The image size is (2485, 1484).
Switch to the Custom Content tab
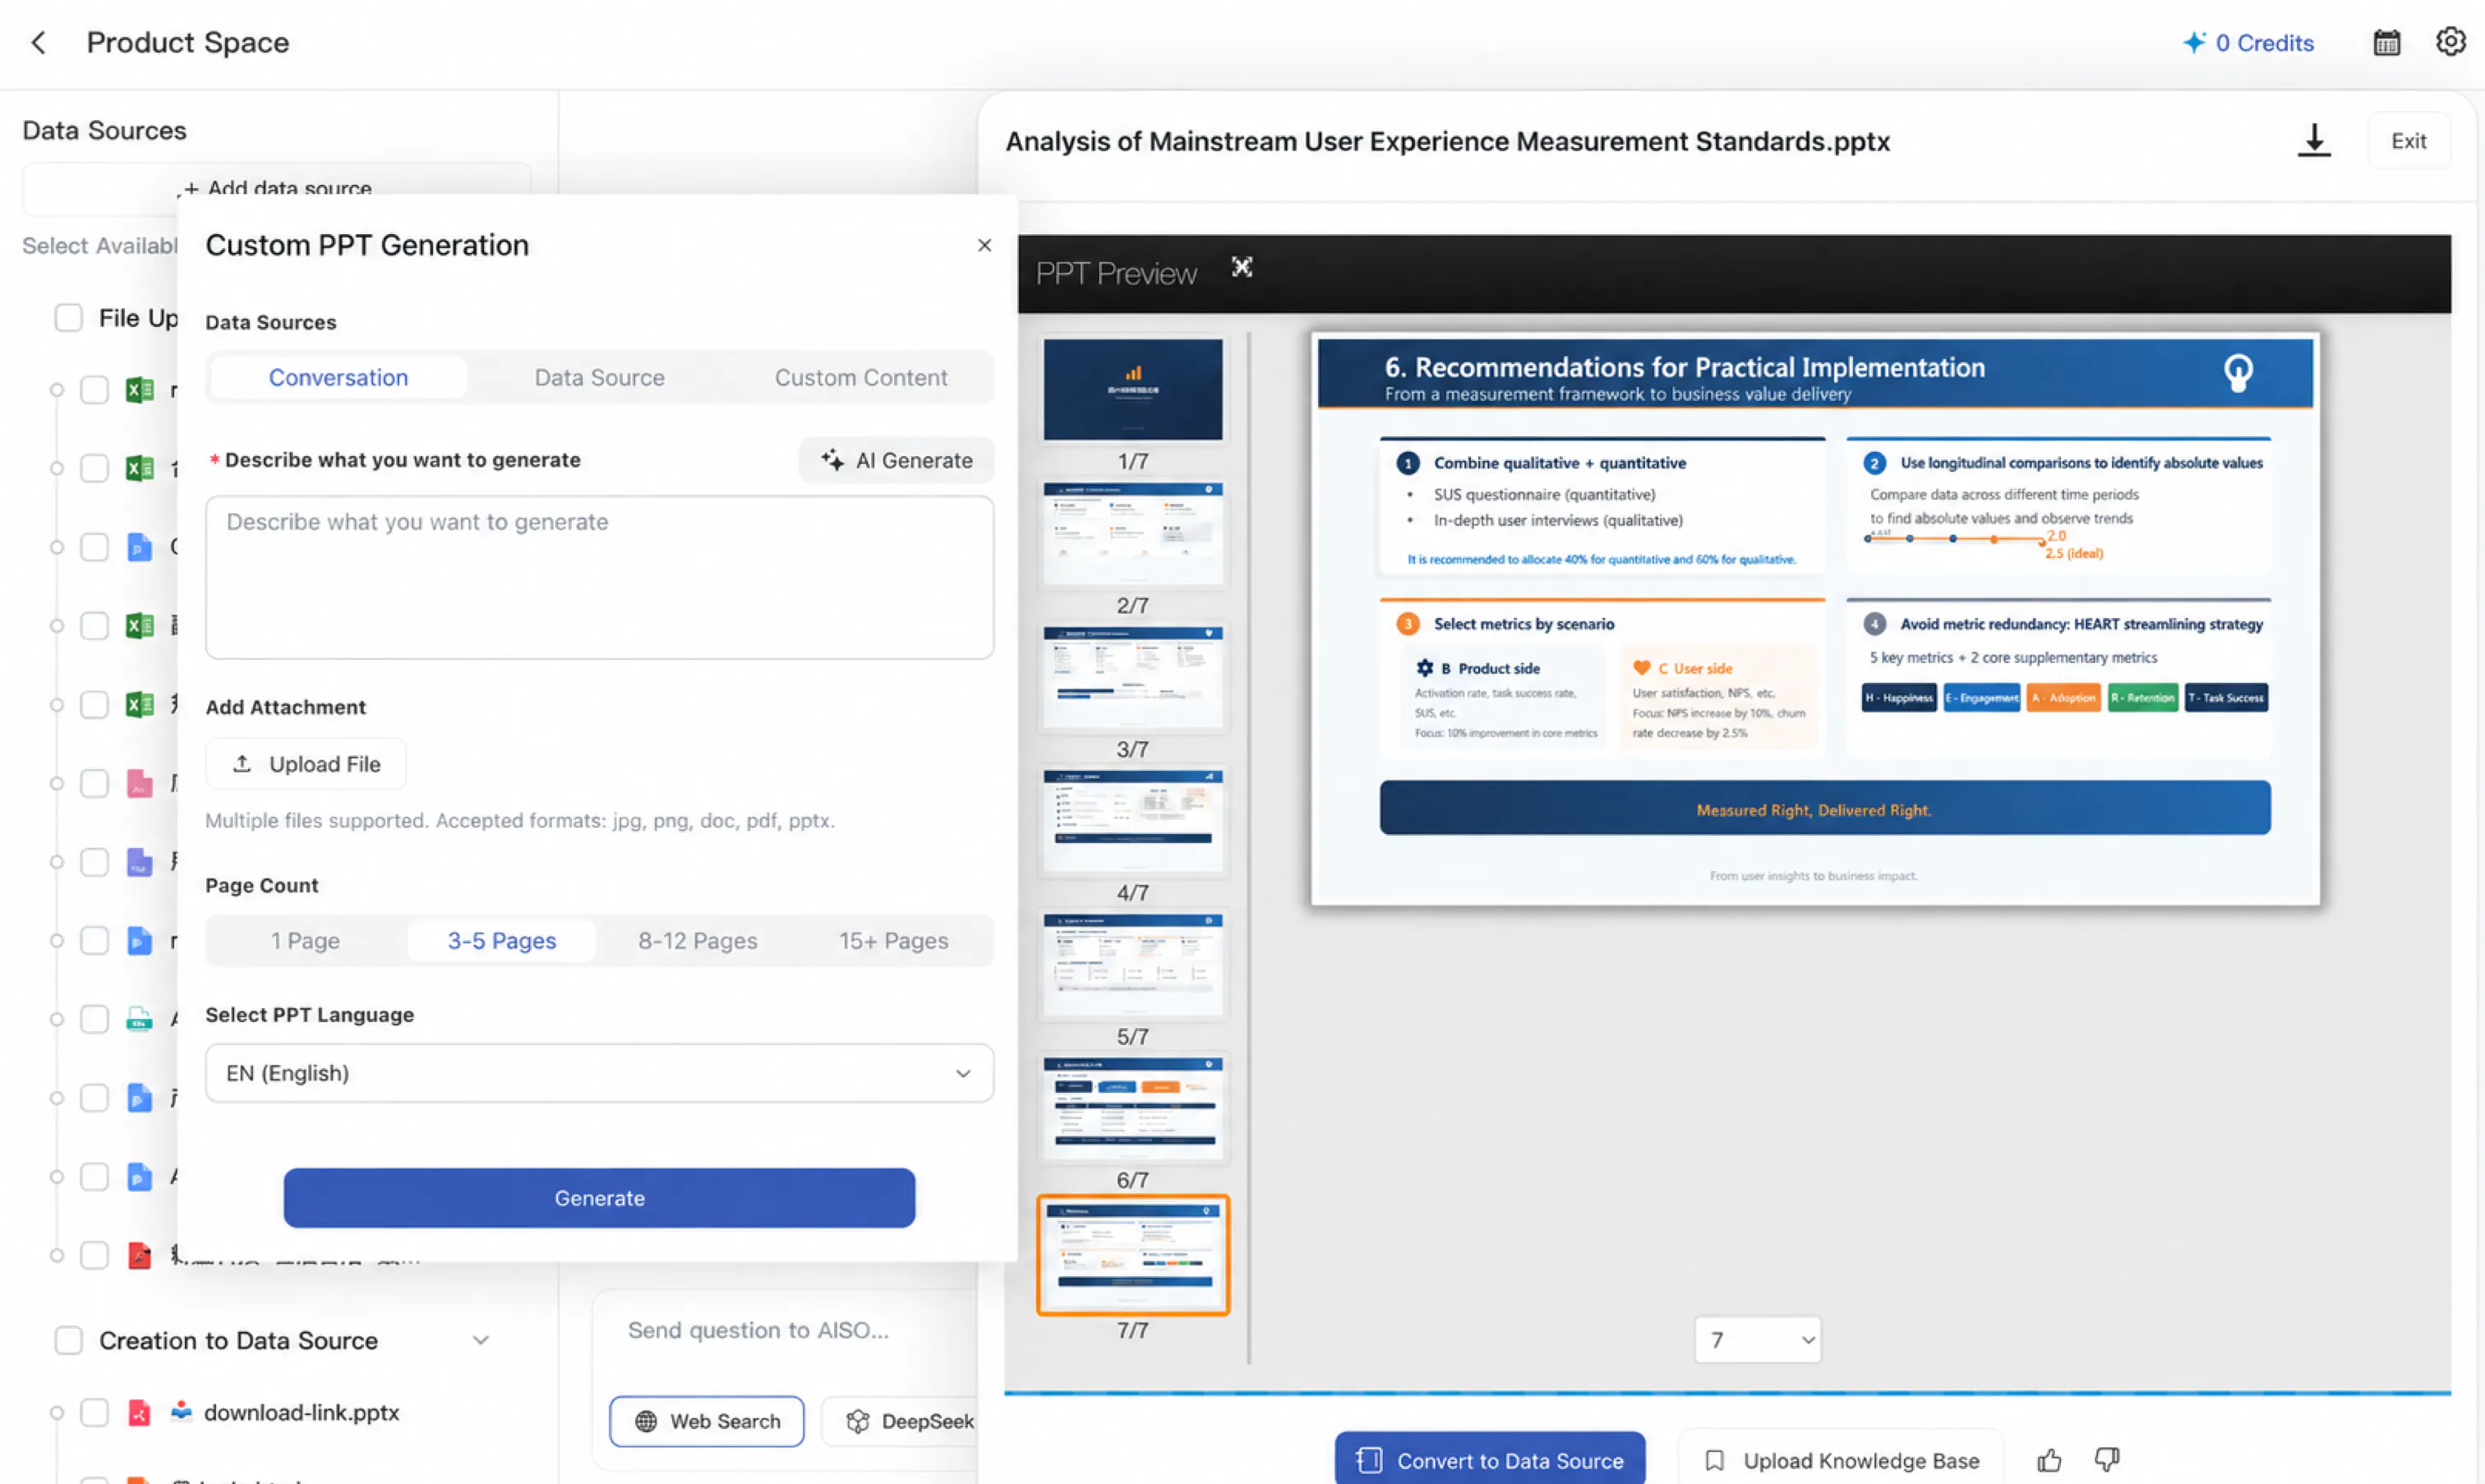[861, 378]
